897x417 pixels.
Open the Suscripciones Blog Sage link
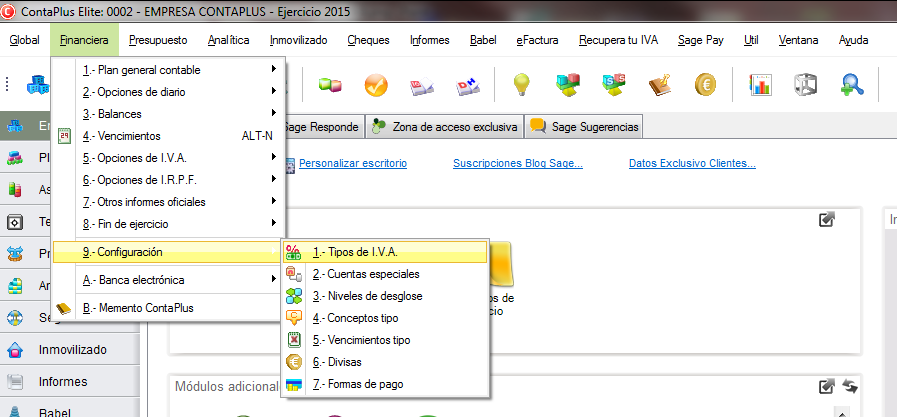coord(518,164)
